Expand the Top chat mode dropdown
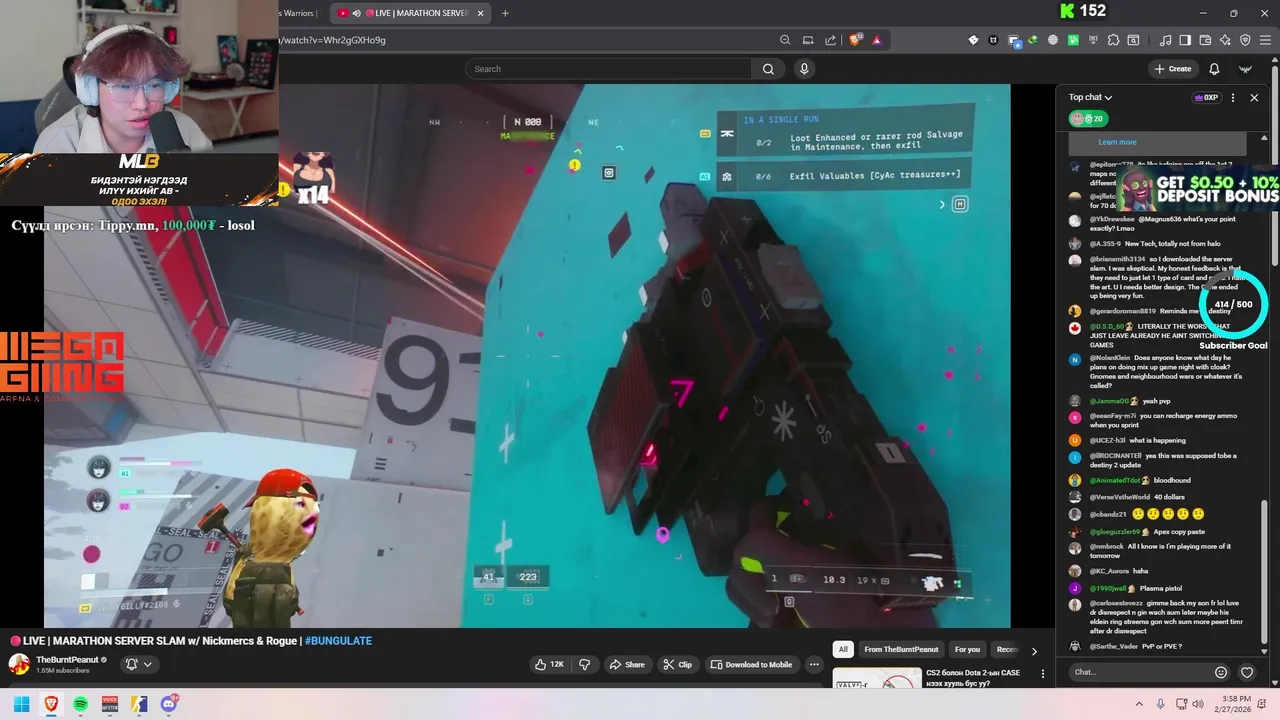This screenshot has height=720, width=1280. click(x=1090, y=97)
